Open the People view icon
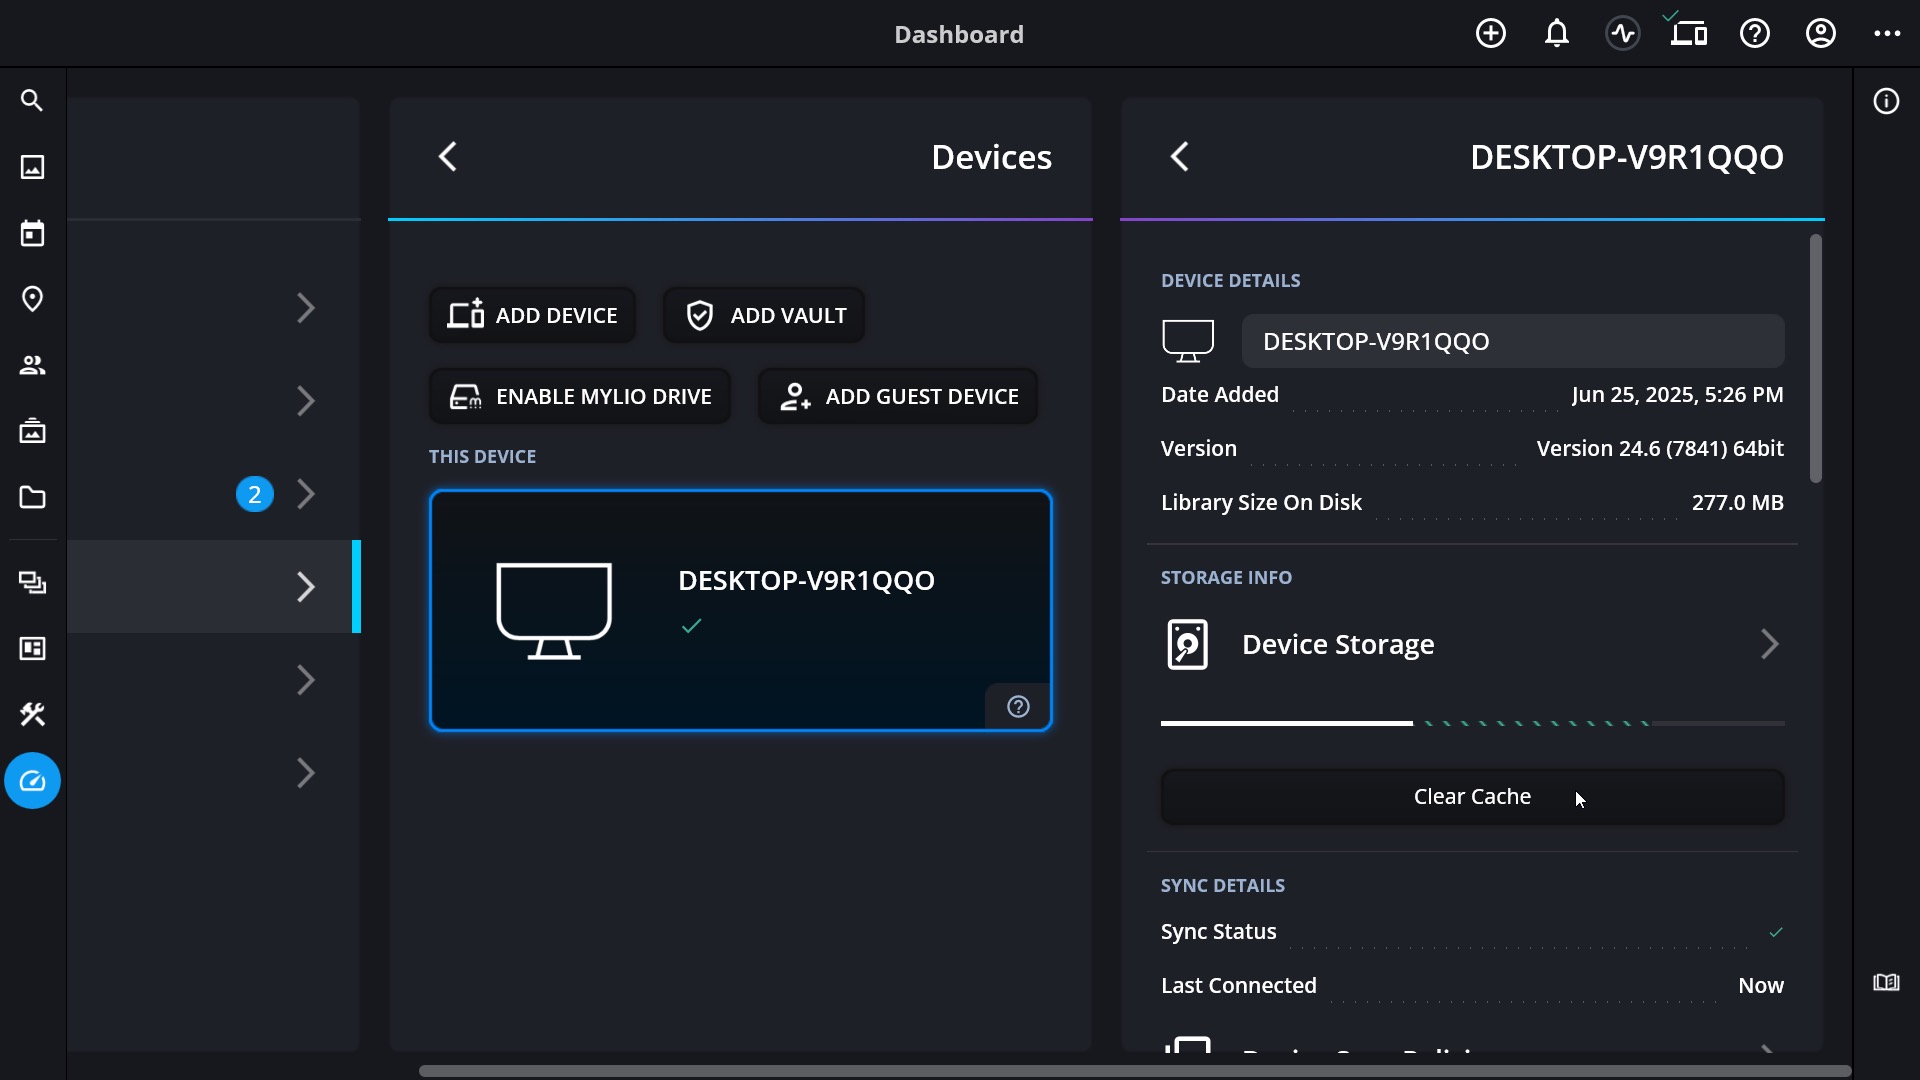 coord(32,365)
